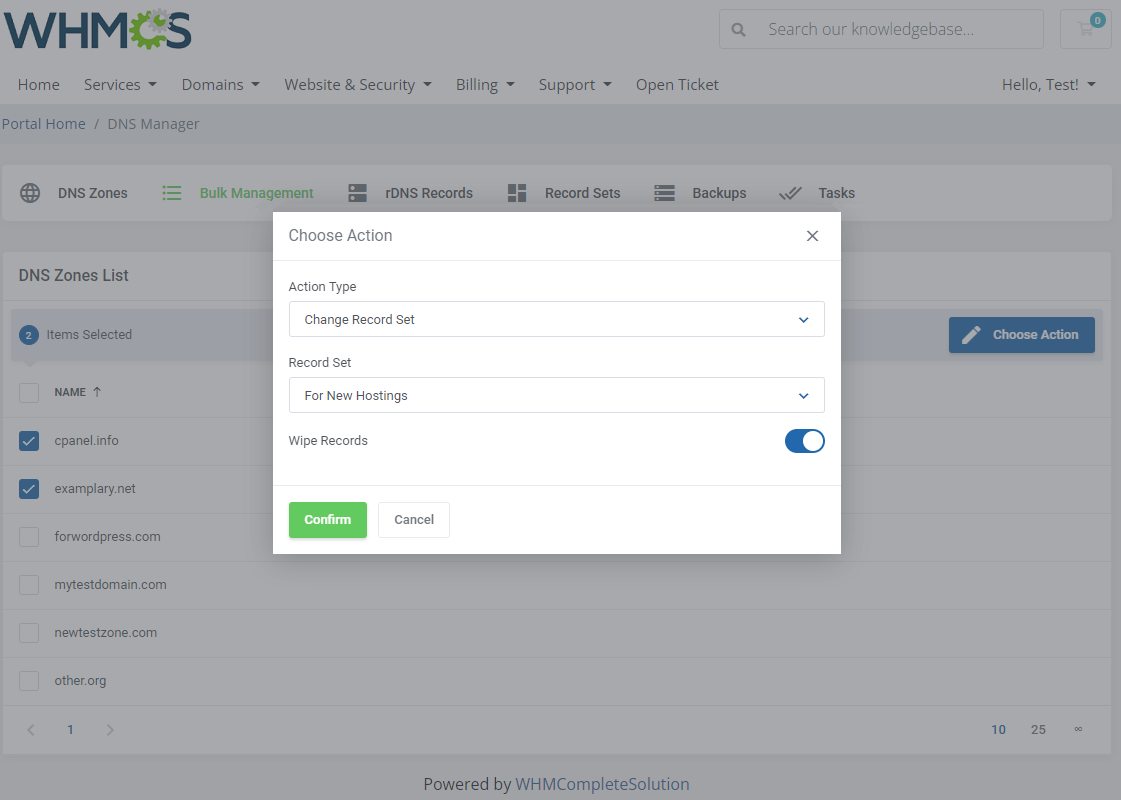Click the Choose Action button
The width and height of the screenshot is (1121, 800).
[1022, 335]
